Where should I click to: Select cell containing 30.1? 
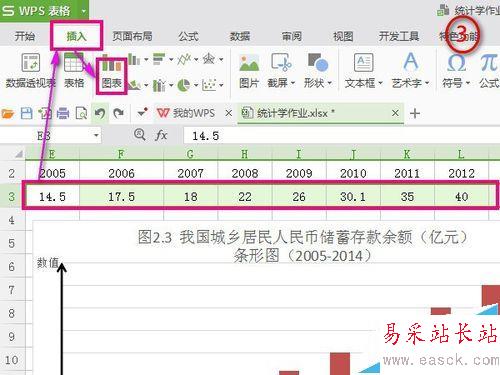pyautogui.click(x=353, y=197)
